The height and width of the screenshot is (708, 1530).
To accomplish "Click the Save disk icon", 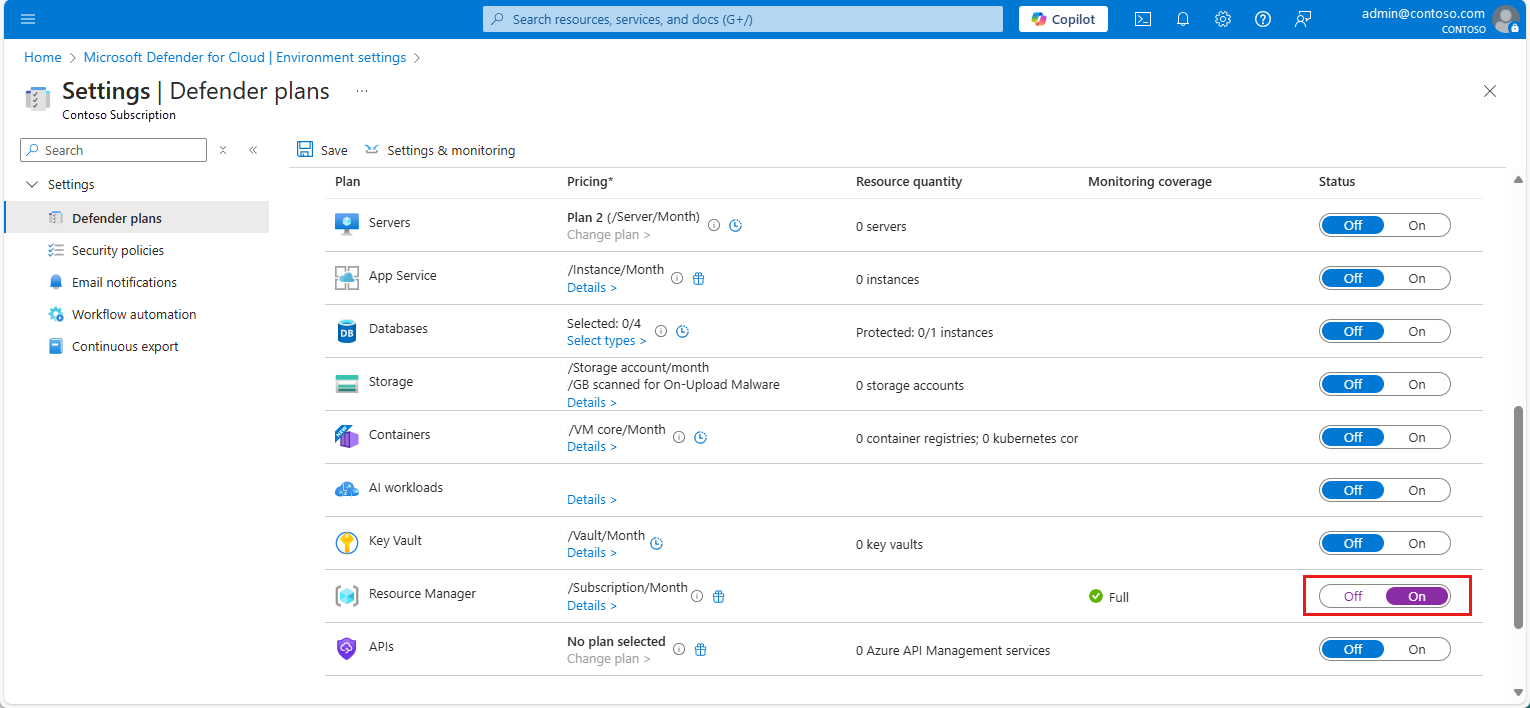I will 306,150.
